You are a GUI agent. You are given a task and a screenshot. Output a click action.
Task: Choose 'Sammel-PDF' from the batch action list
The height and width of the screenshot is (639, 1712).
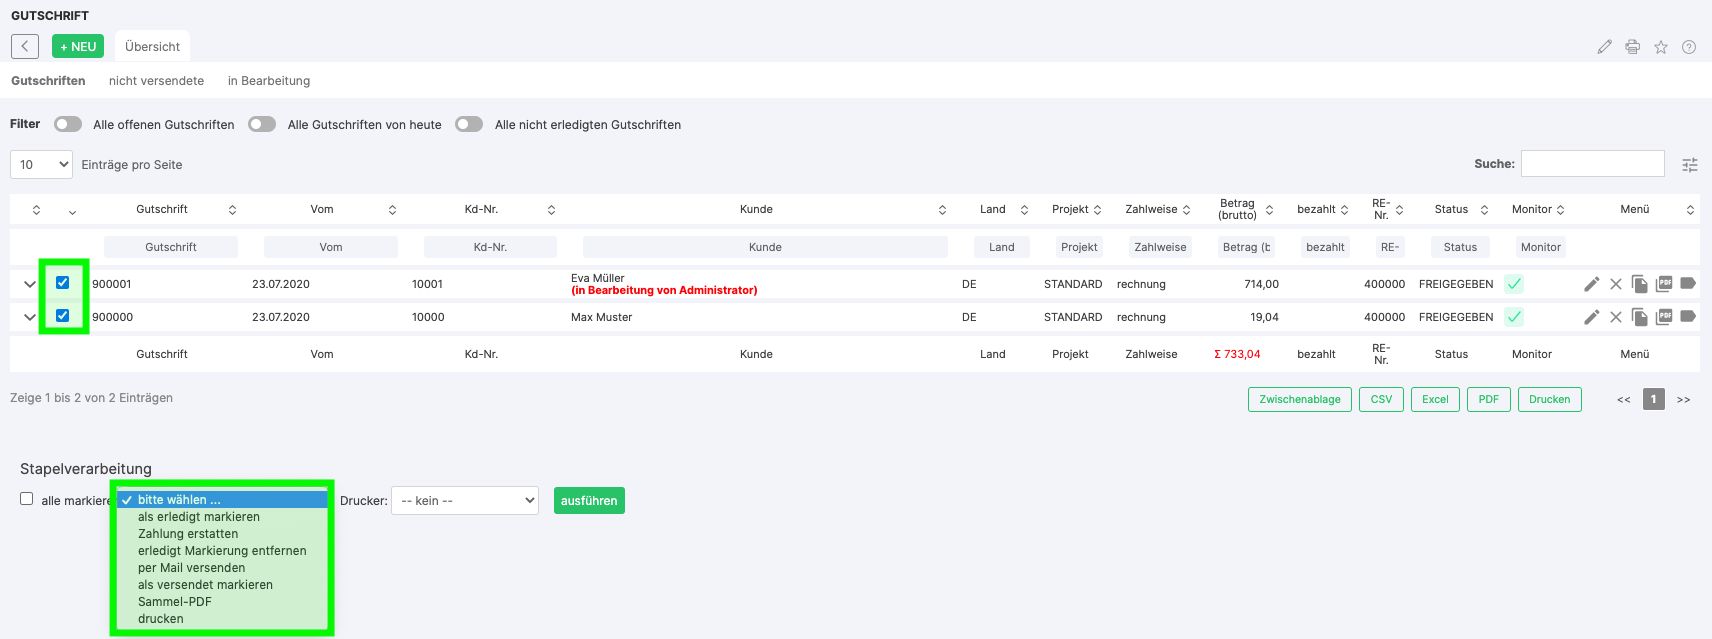(x=175, y=602)
